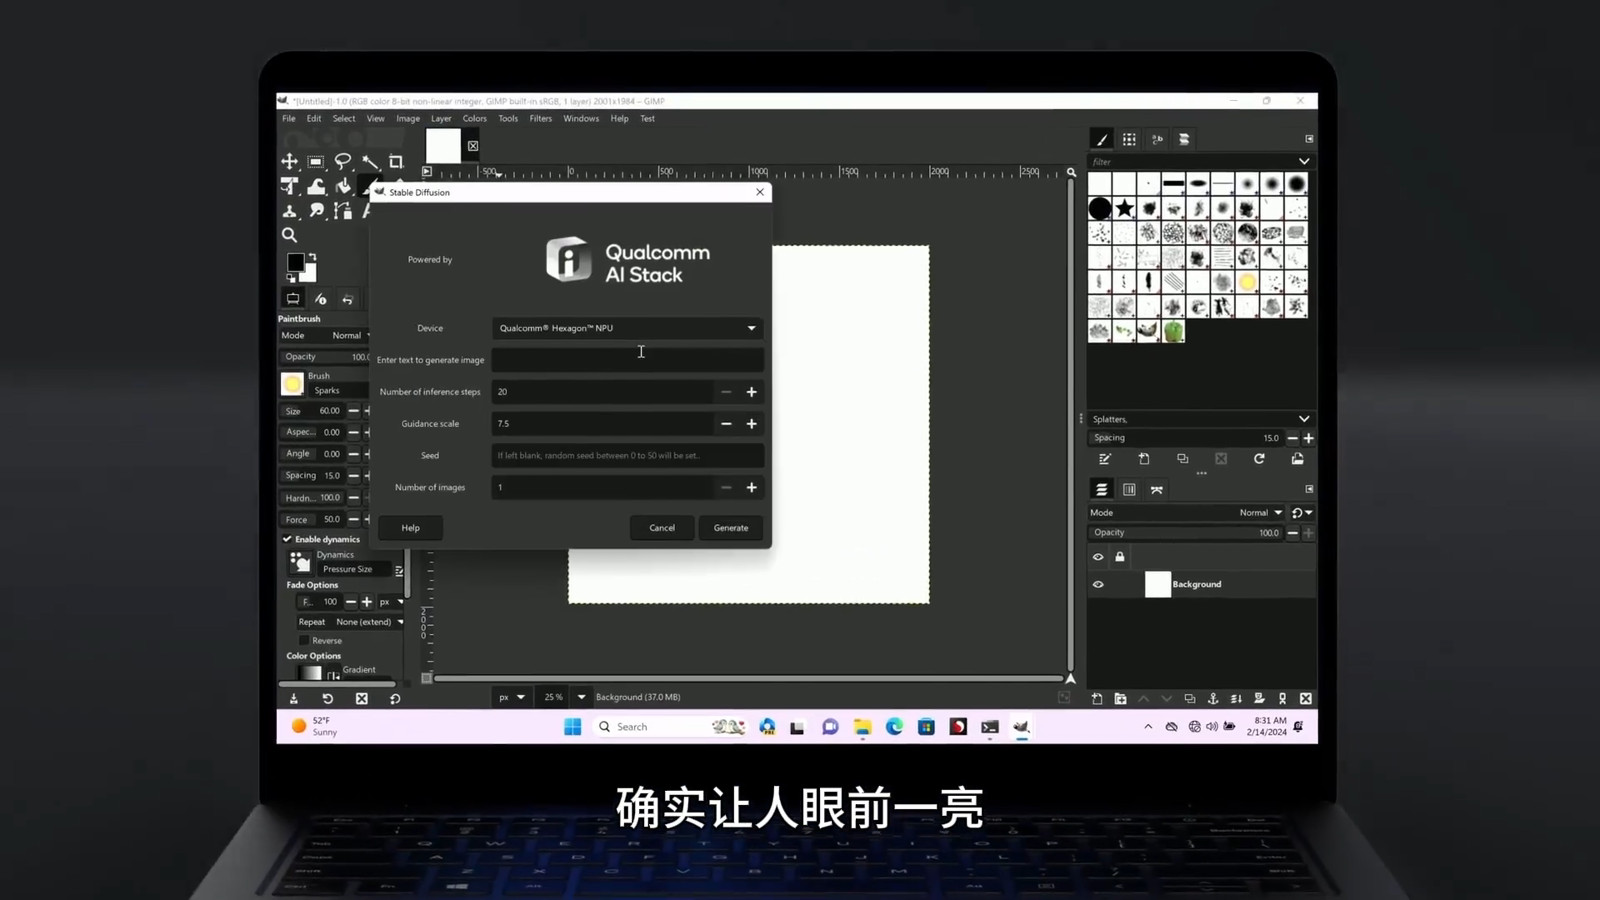This screenshot has height=900, width=1600.
Task: Select the Move tool in toolbox
Action: 289,161
